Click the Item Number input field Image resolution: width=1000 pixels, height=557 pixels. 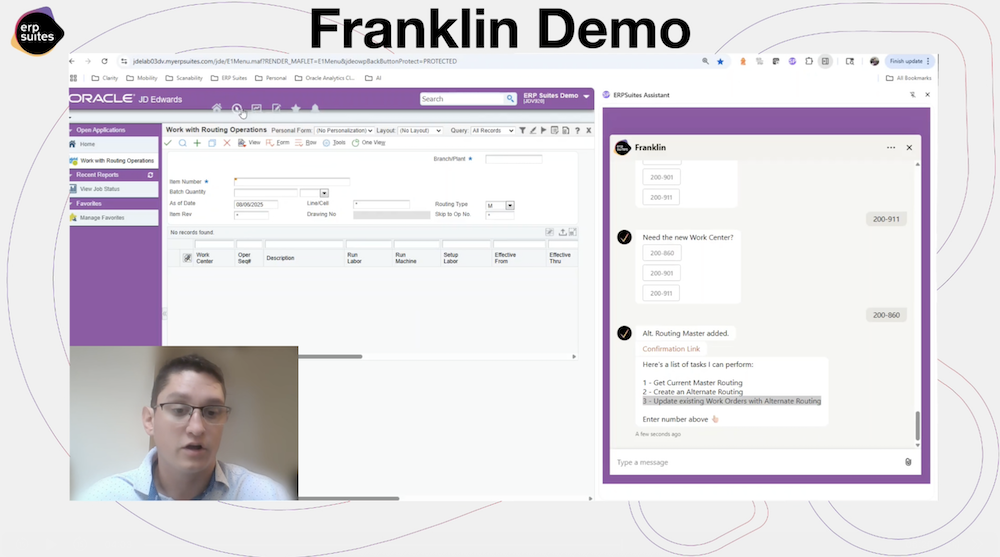292,182
